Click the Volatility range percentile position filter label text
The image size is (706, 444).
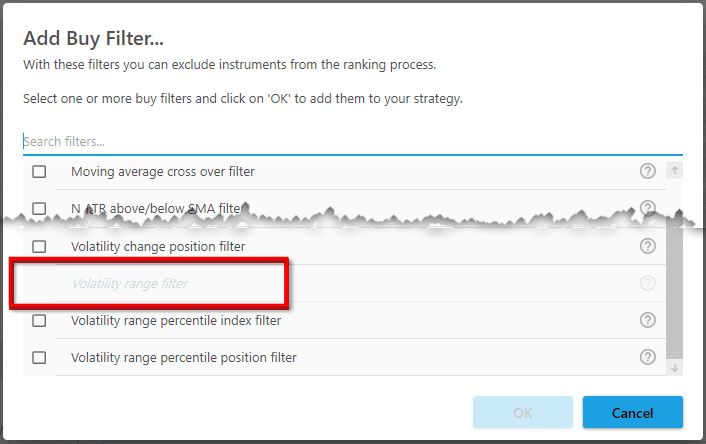[184, 358]
